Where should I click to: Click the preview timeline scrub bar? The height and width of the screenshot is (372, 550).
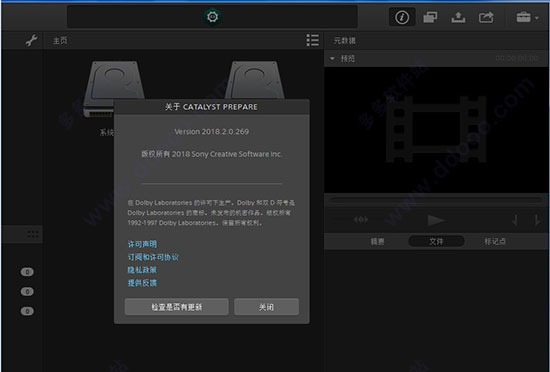click(436, 201)
